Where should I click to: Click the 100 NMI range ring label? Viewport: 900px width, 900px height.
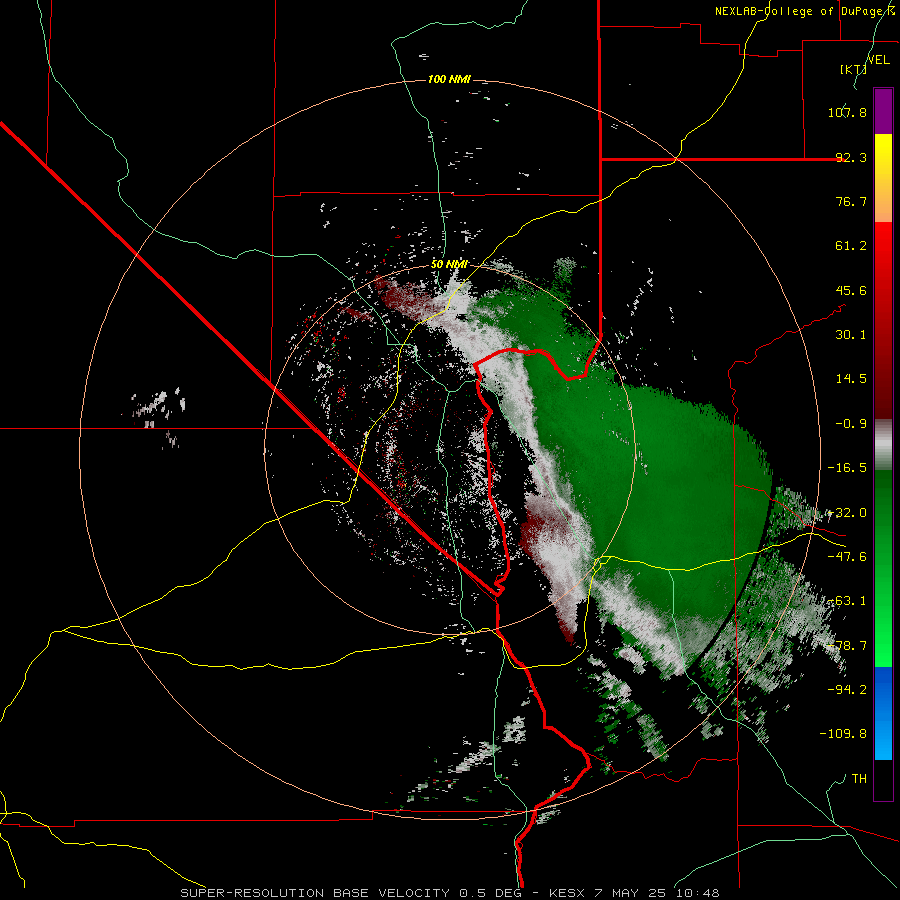449,79
